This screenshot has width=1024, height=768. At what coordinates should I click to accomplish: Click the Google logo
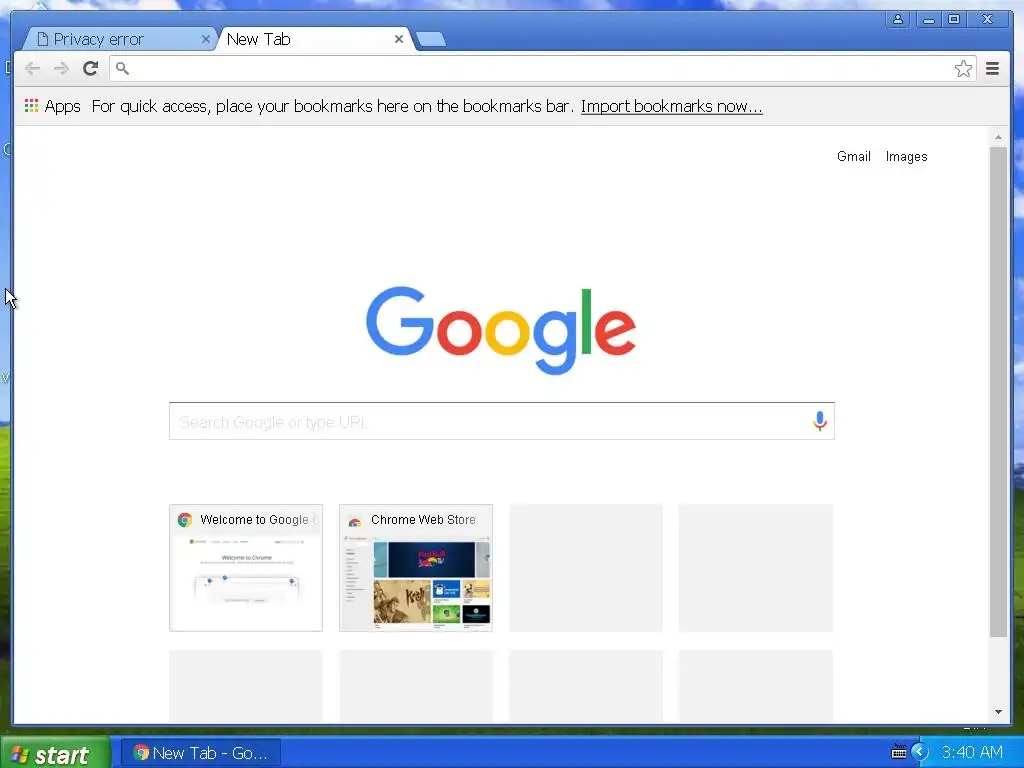pos(501,330)
